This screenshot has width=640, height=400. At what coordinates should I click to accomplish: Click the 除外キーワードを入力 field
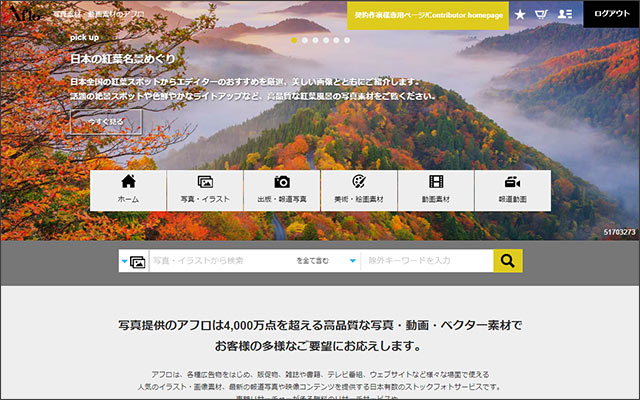pos(425,261)
